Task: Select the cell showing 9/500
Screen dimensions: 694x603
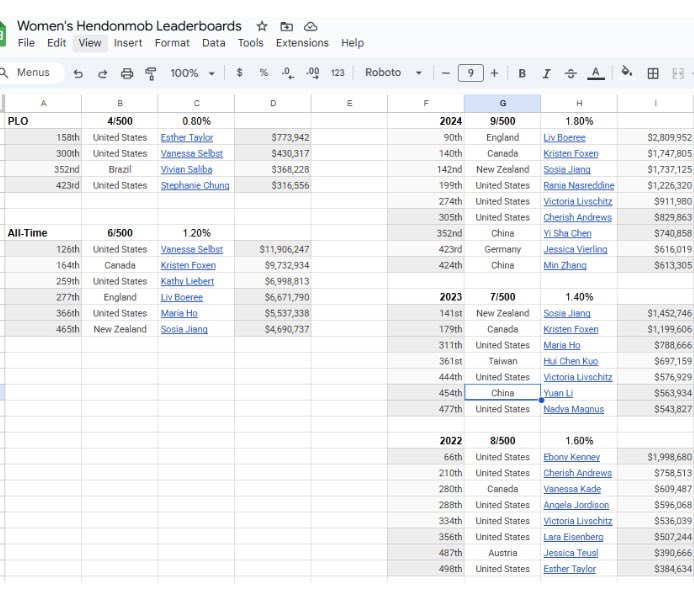Action: (502, 121)
